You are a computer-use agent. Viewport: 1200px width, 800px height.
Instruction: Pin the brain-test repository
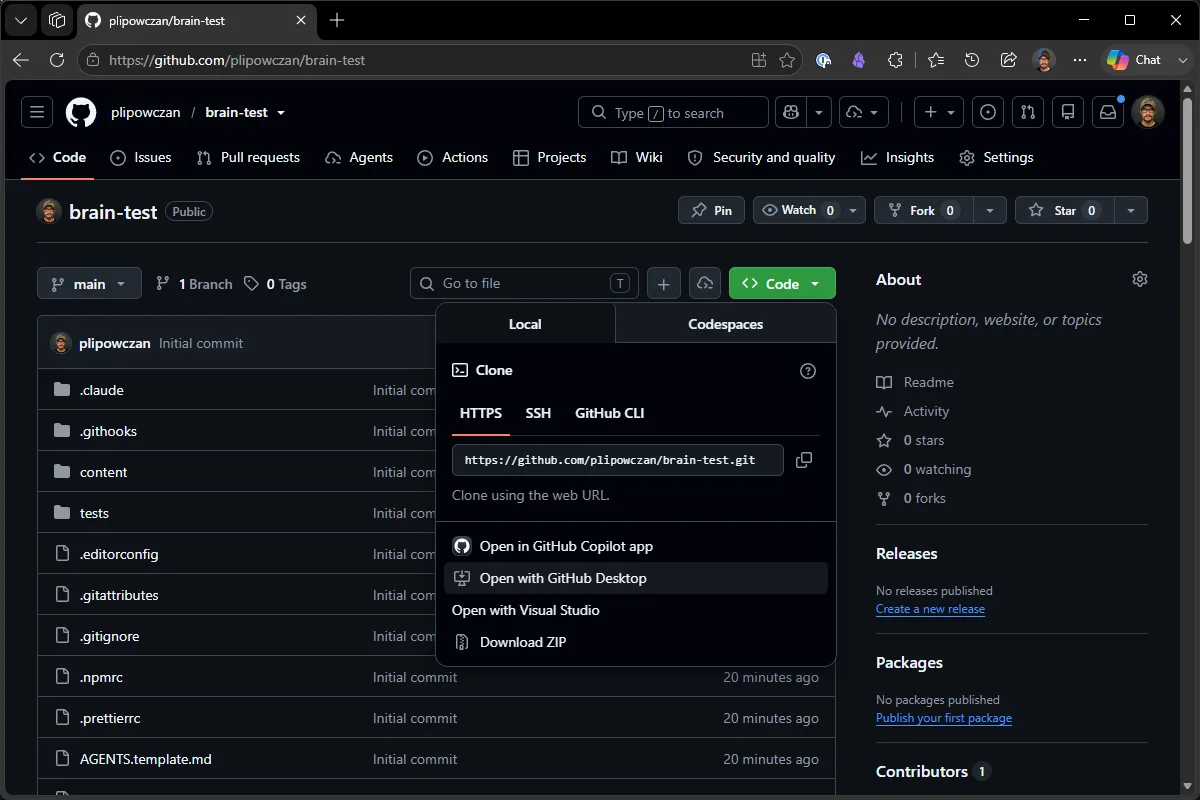[712, 210]
